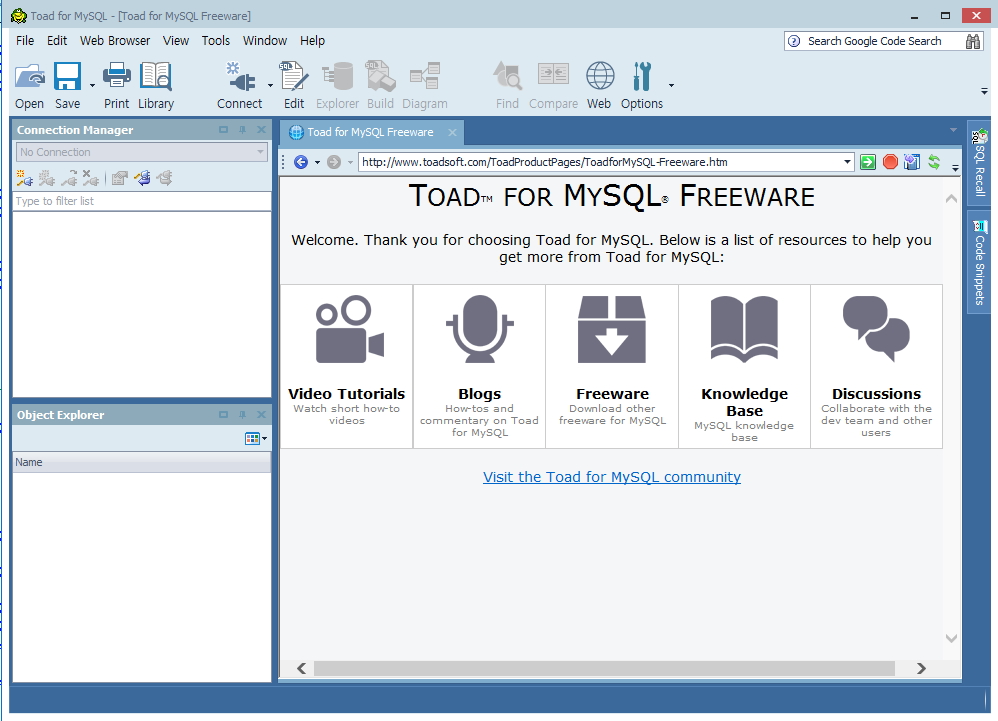Open the Diagram toolbar icon
Viewport: 998px width, 721px height.
(x=425, y=77)
